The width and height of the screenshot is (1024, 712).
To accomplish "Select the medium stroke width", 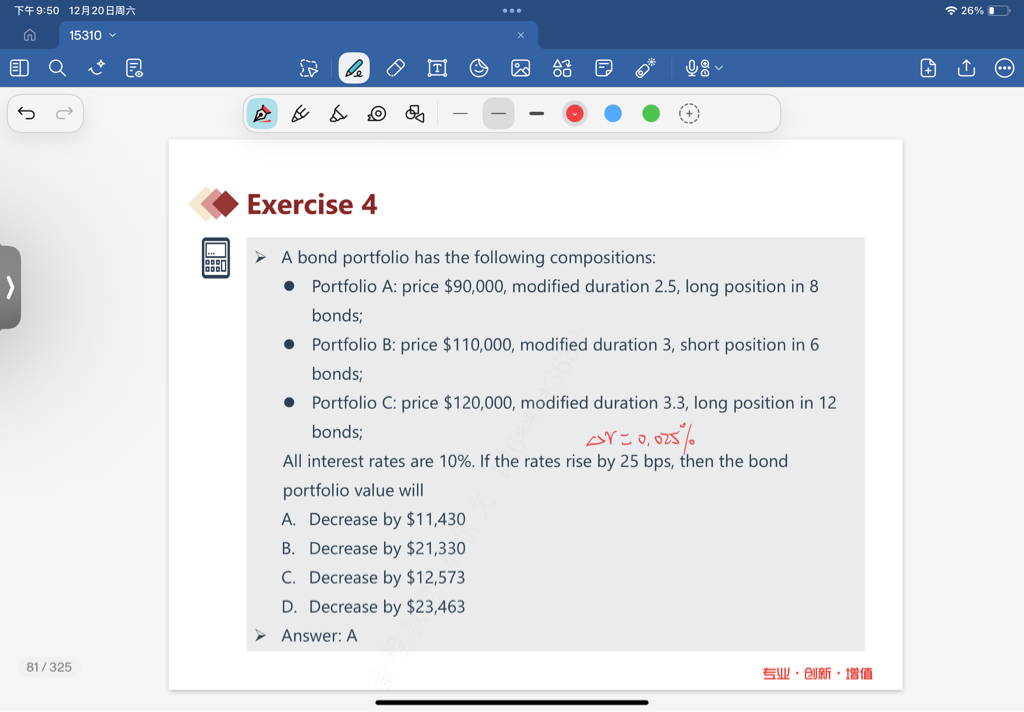I will (x=498, y=114).
